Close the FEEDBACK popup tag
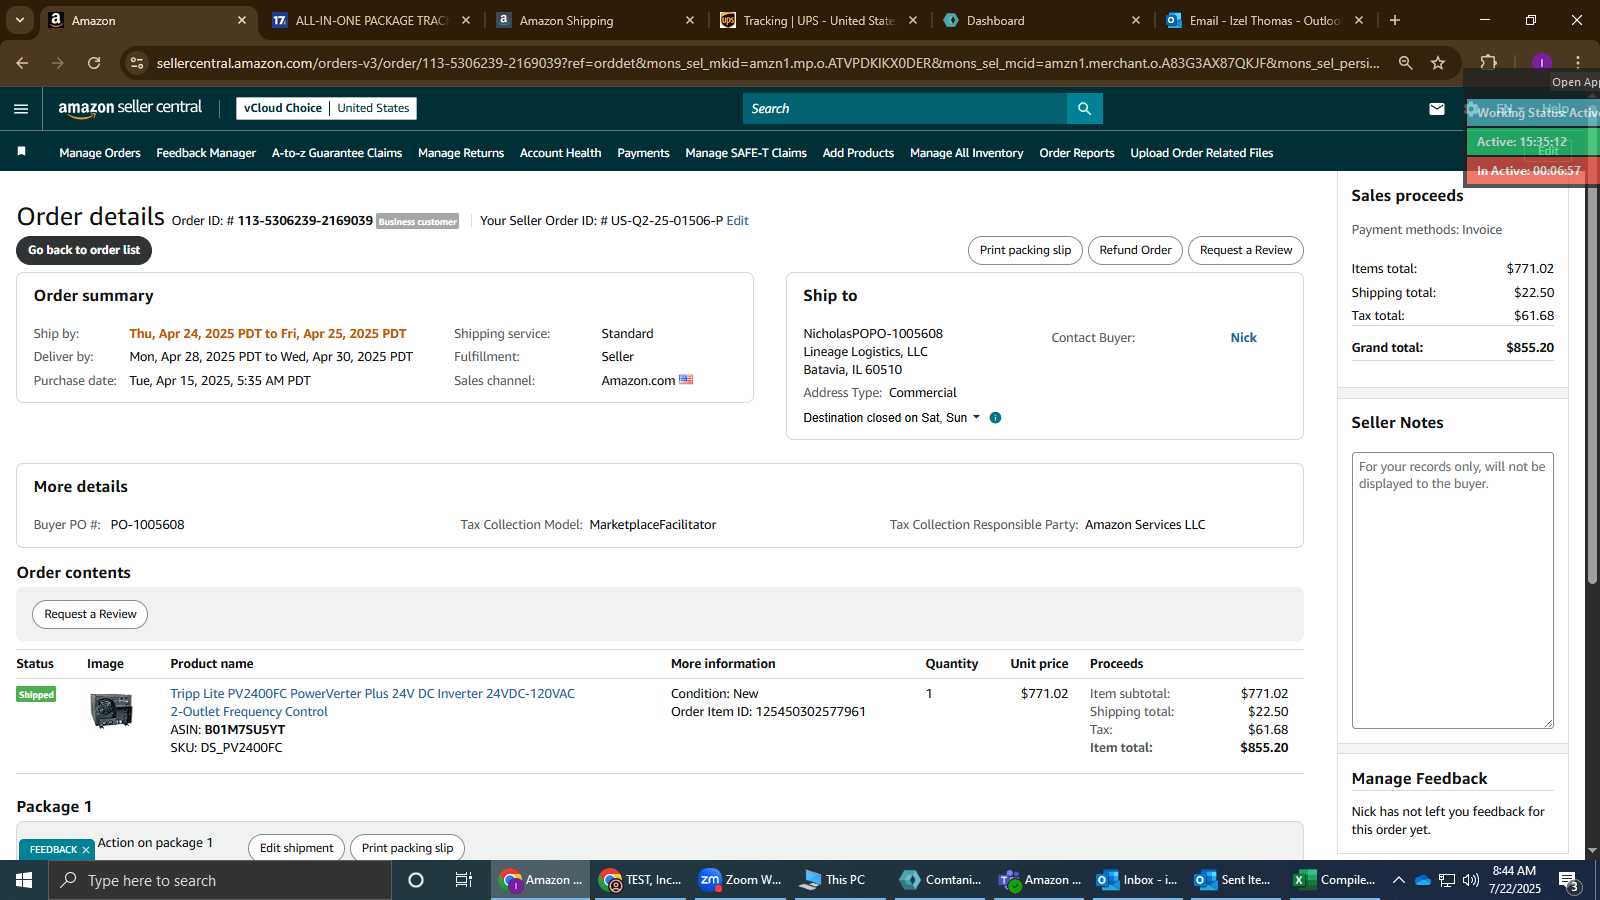Image resolution: width=1600 pixels, height=900 pixels. [86, 850]
